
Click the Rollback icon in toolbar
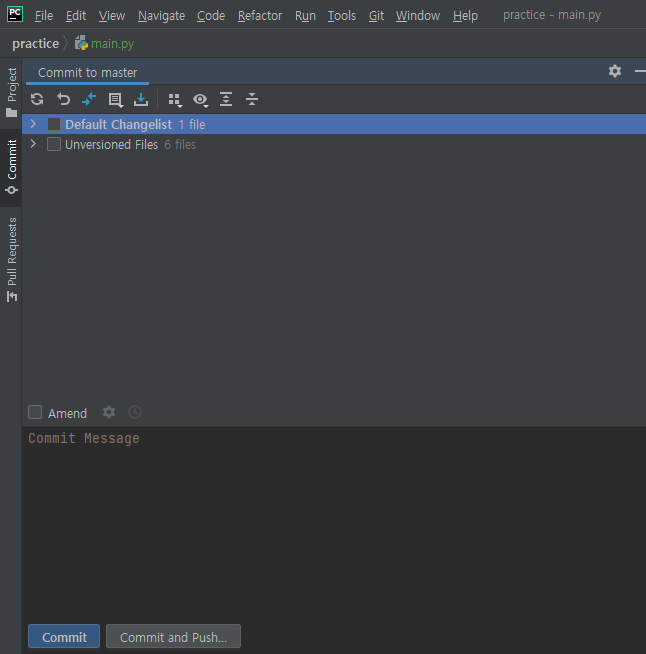[x=63, y=99]
